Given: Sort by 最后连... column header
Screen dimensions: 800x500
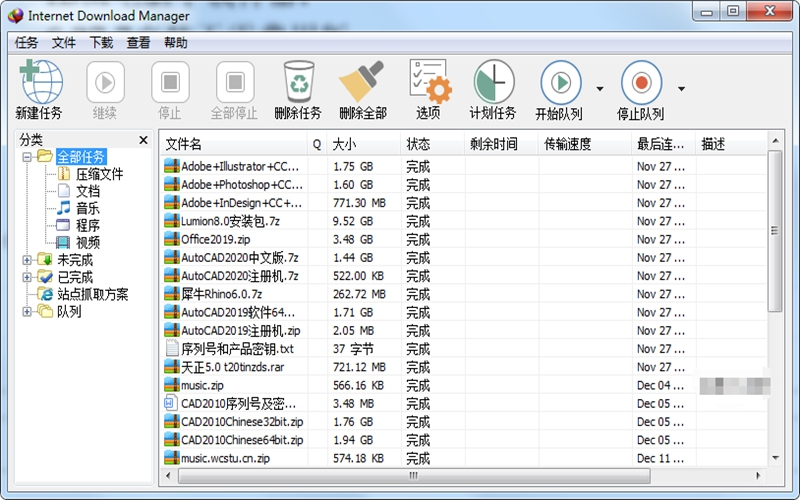Looking at the screenshot, I should tap(664, 144).
